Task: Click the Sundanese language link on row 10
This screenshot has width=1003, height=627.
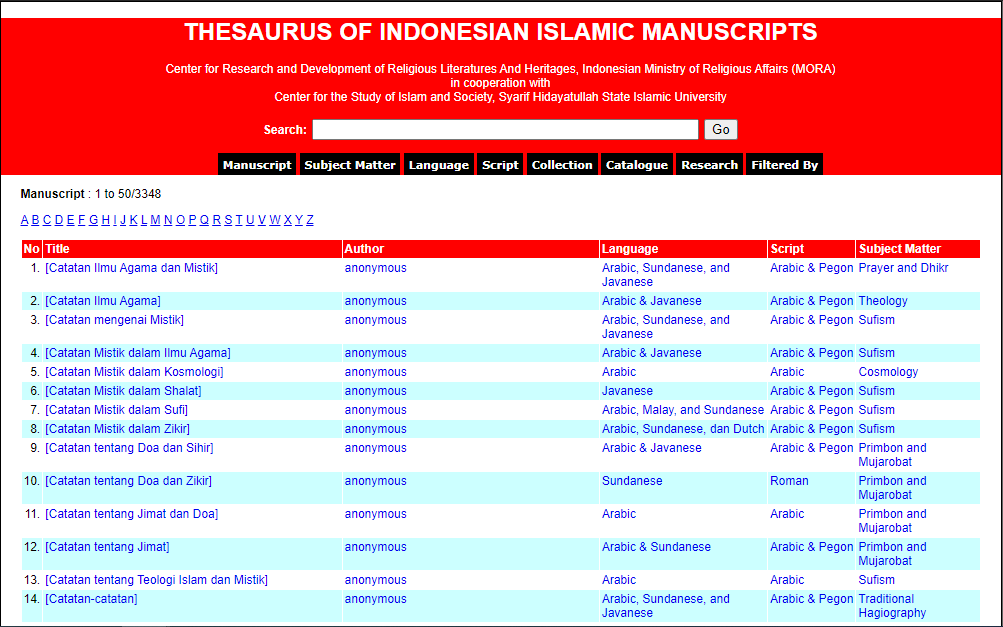Action: [632, 480]
